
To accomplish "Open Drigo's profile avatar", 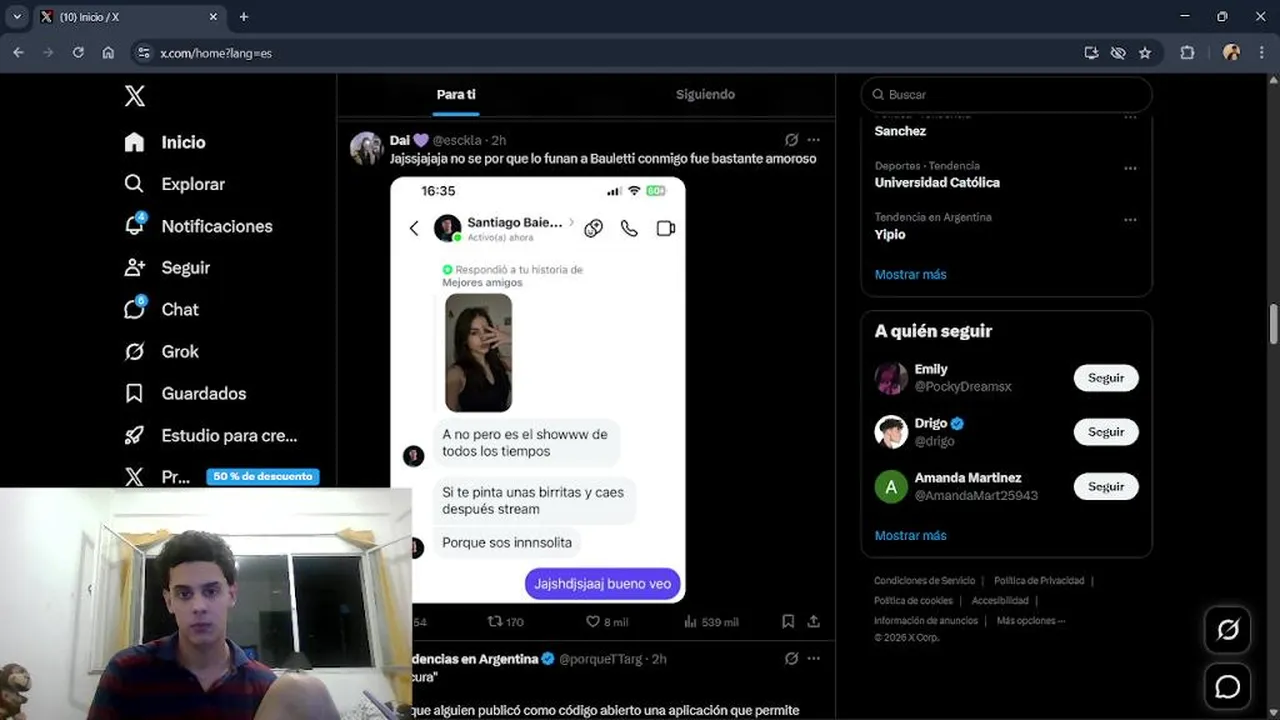I will click(891, 432).
